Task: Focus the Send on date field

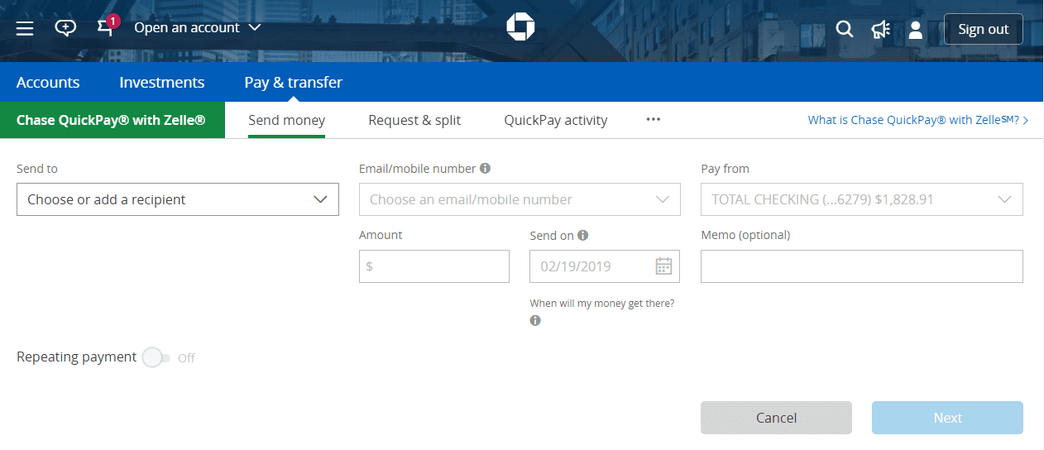Action: click(605, 266)
